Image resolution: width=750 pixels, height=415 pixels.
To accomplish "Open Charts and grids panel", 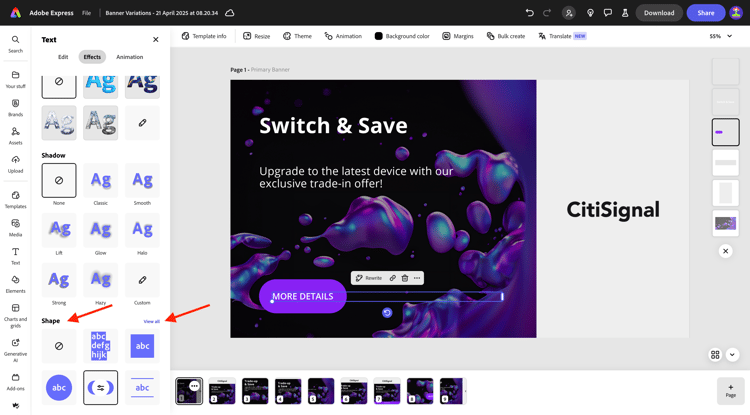I will (x=15, y=316).
